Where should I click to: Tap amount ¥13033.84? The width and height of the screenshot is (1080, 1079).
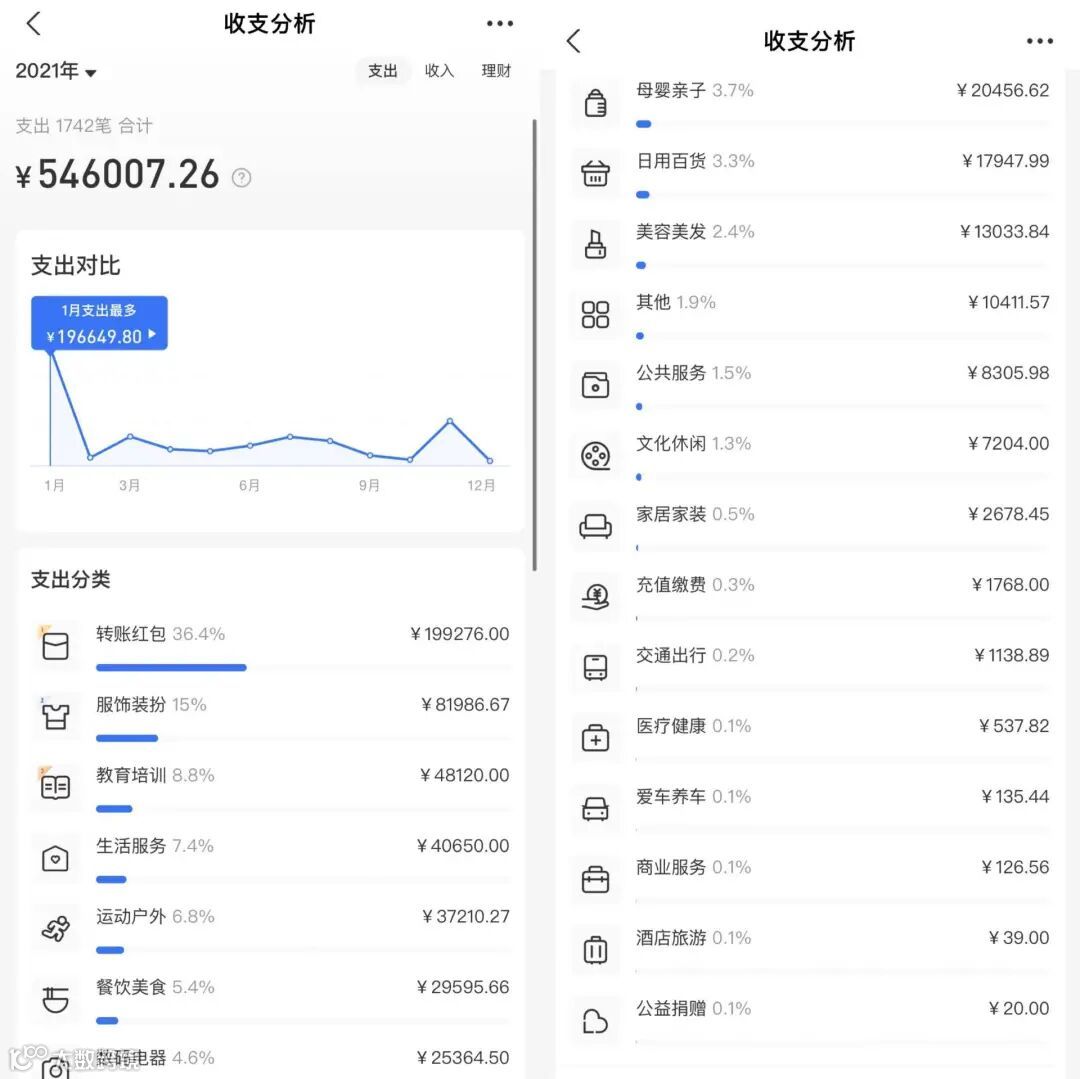[1004, 231]
